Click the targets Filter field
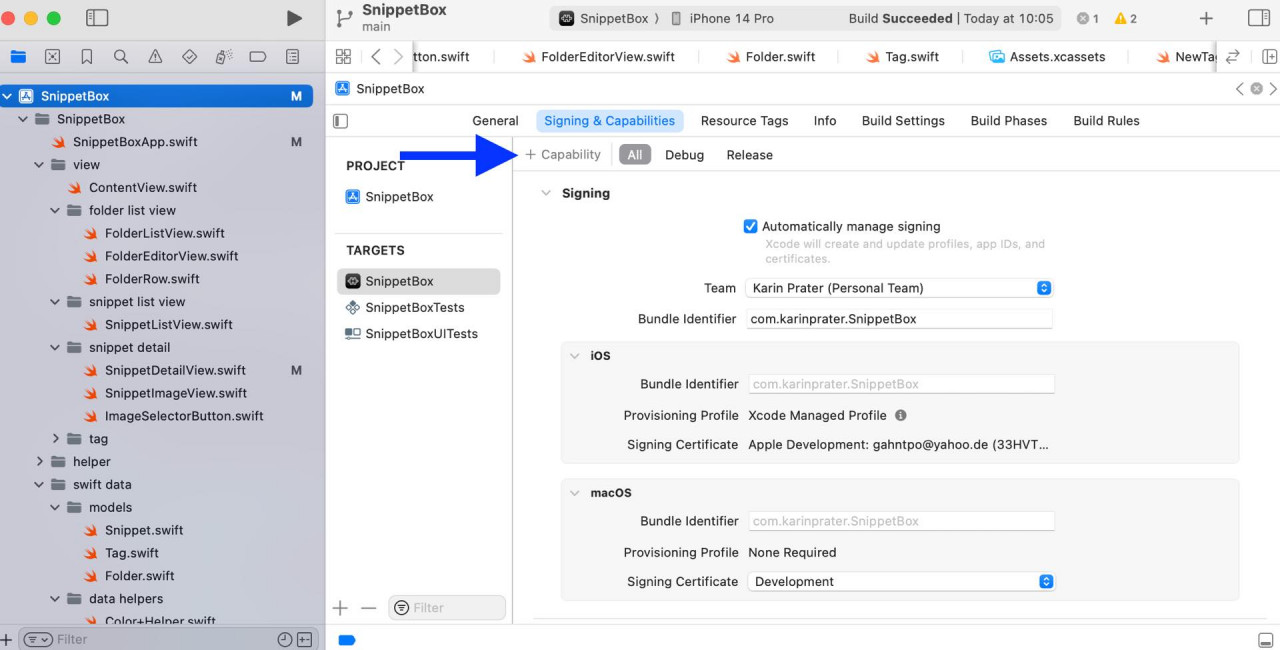This screenshot has height=650, width=1280. [447, 607]
